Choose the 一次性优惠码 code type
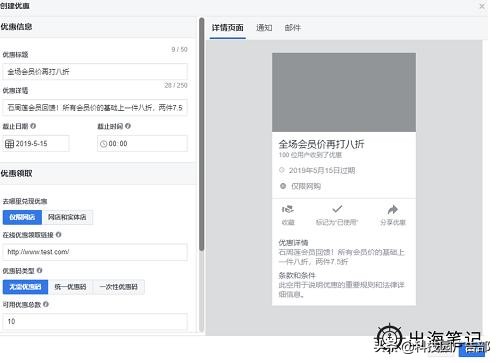The height and width of the screenshot is (363, 500). [119, 287]
